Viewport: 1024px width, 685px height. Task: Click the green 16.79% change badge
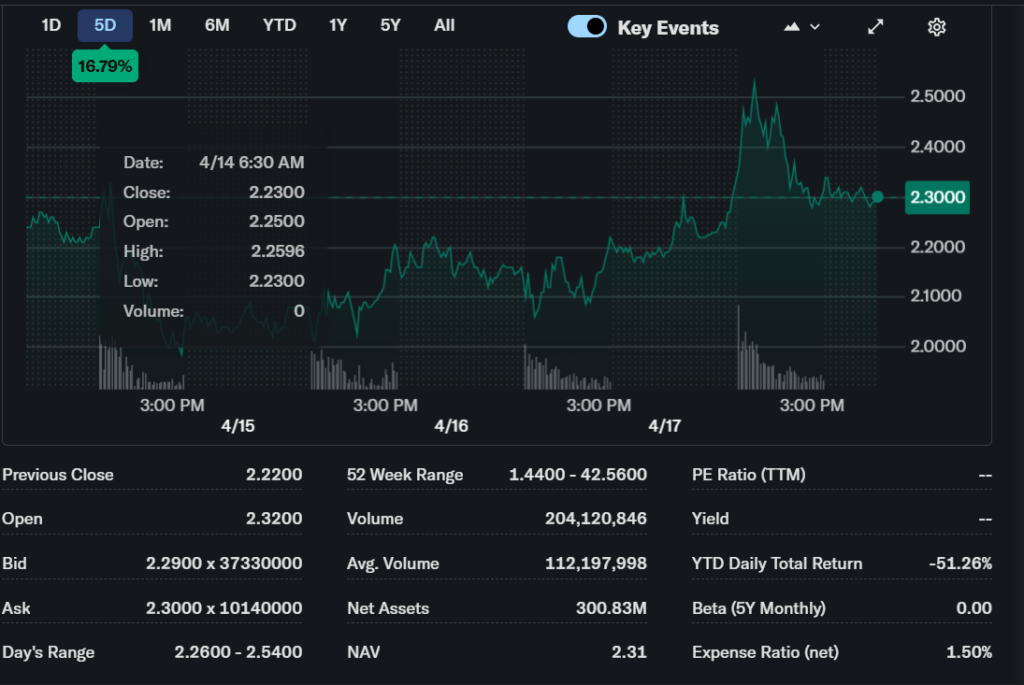pyautogui.click(x=105, y=67)
